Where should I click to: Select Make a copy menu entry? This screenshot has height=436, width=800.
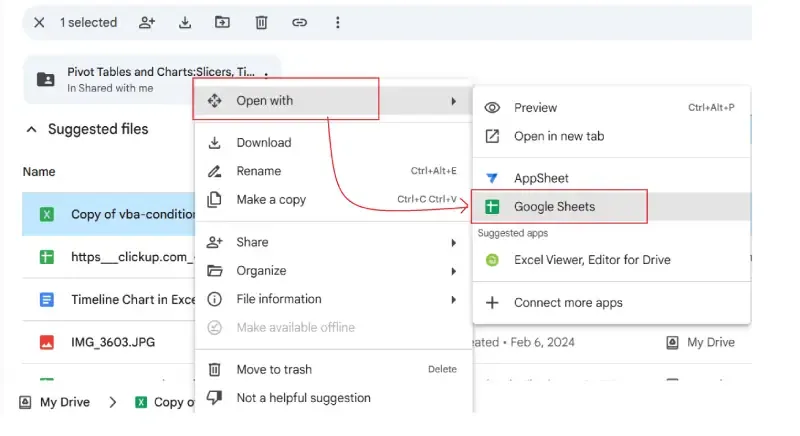click(271, 200)
